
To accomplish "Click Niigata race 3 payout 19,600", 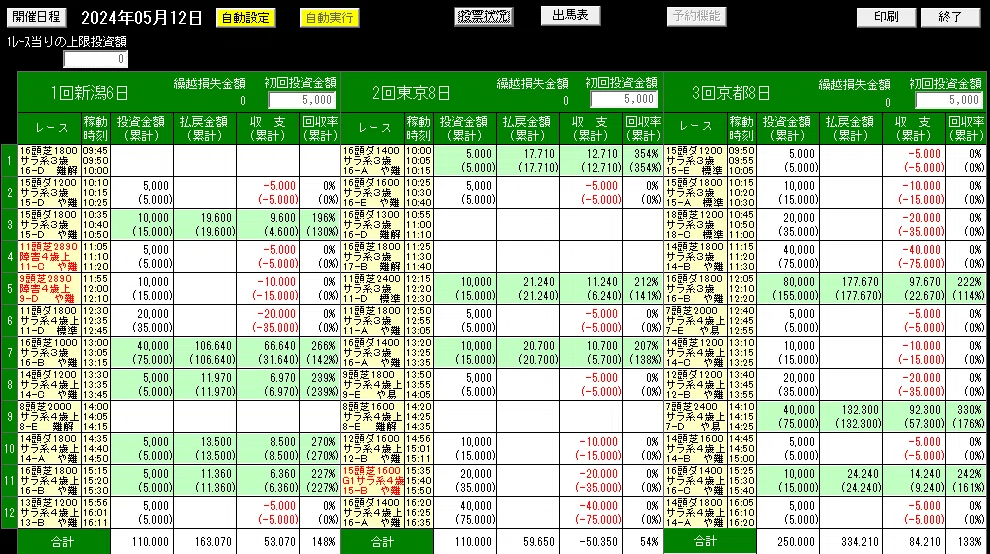I will click(216, 218).
